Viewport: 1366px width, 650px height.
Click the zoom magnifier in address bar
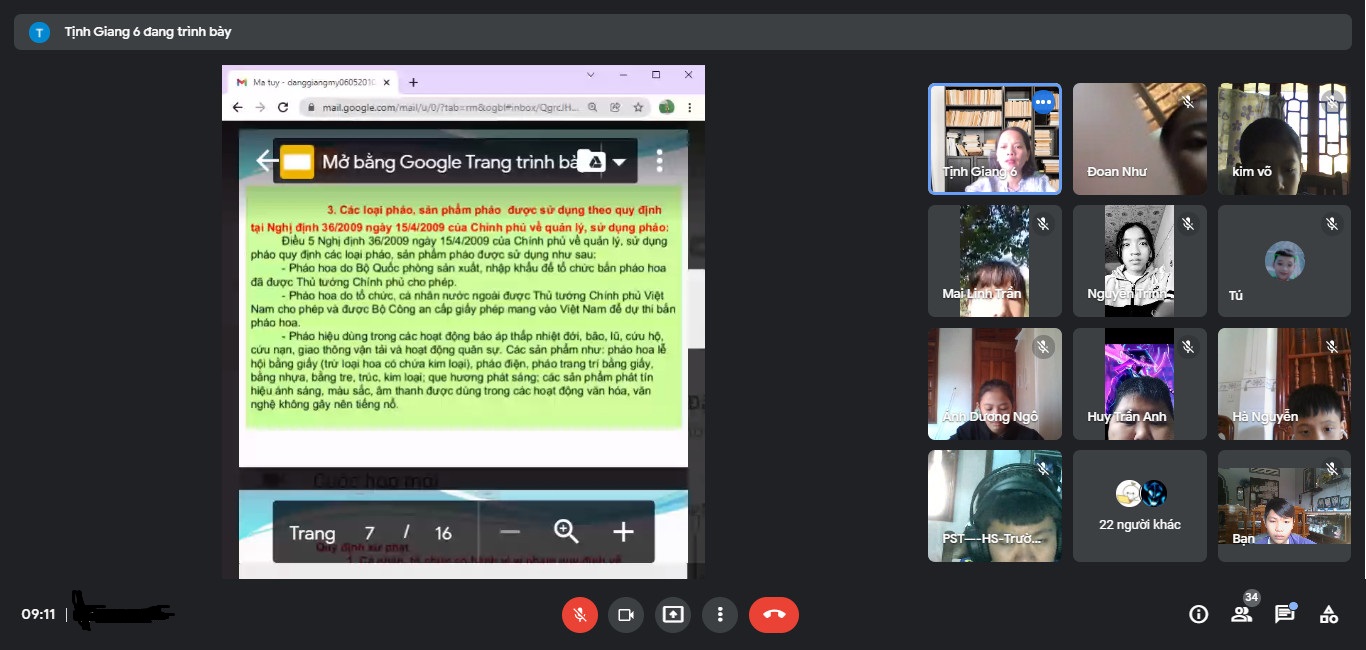tap(592, 107)
